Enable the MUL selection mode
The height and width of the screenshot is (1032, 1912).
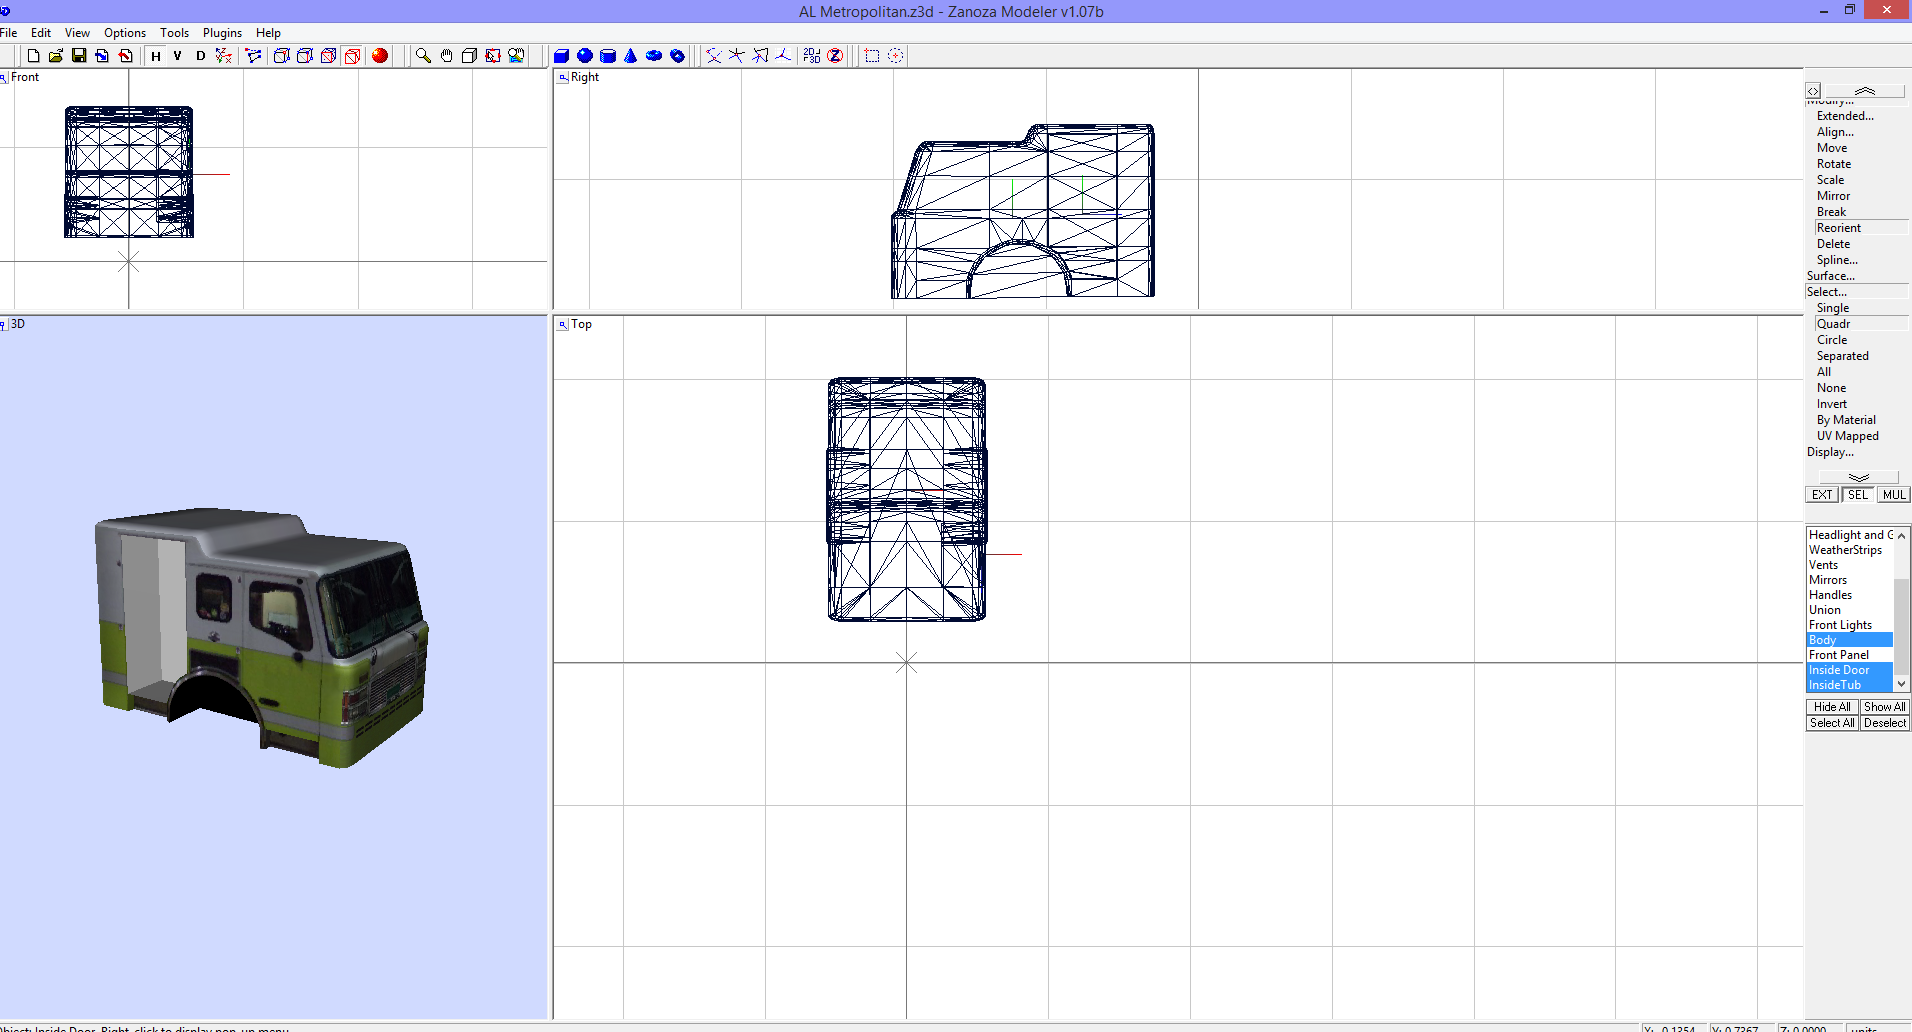point(1893,494)
